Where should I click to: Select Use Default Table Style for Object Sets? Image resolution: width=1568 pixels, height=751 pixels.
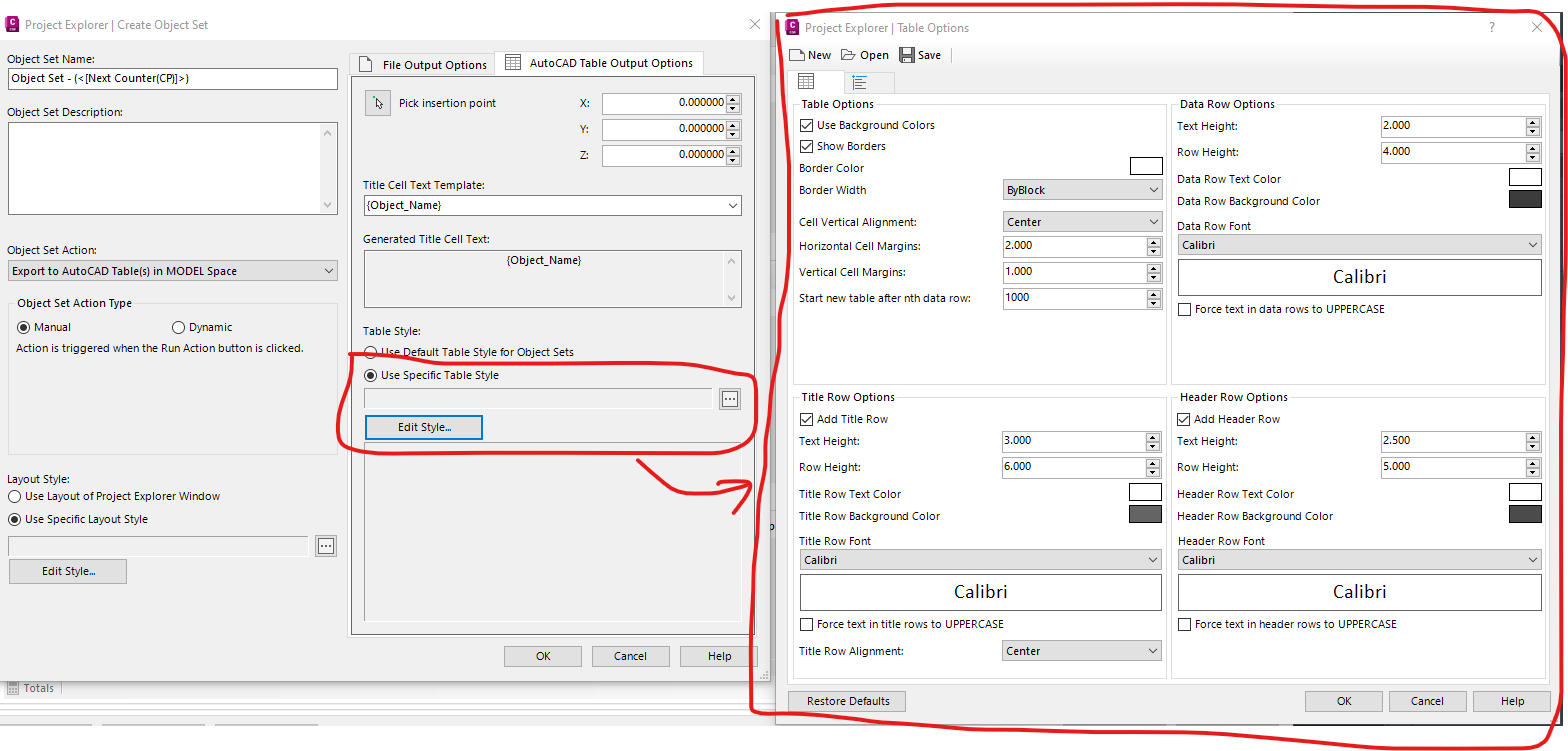click(x=370, y=352)
